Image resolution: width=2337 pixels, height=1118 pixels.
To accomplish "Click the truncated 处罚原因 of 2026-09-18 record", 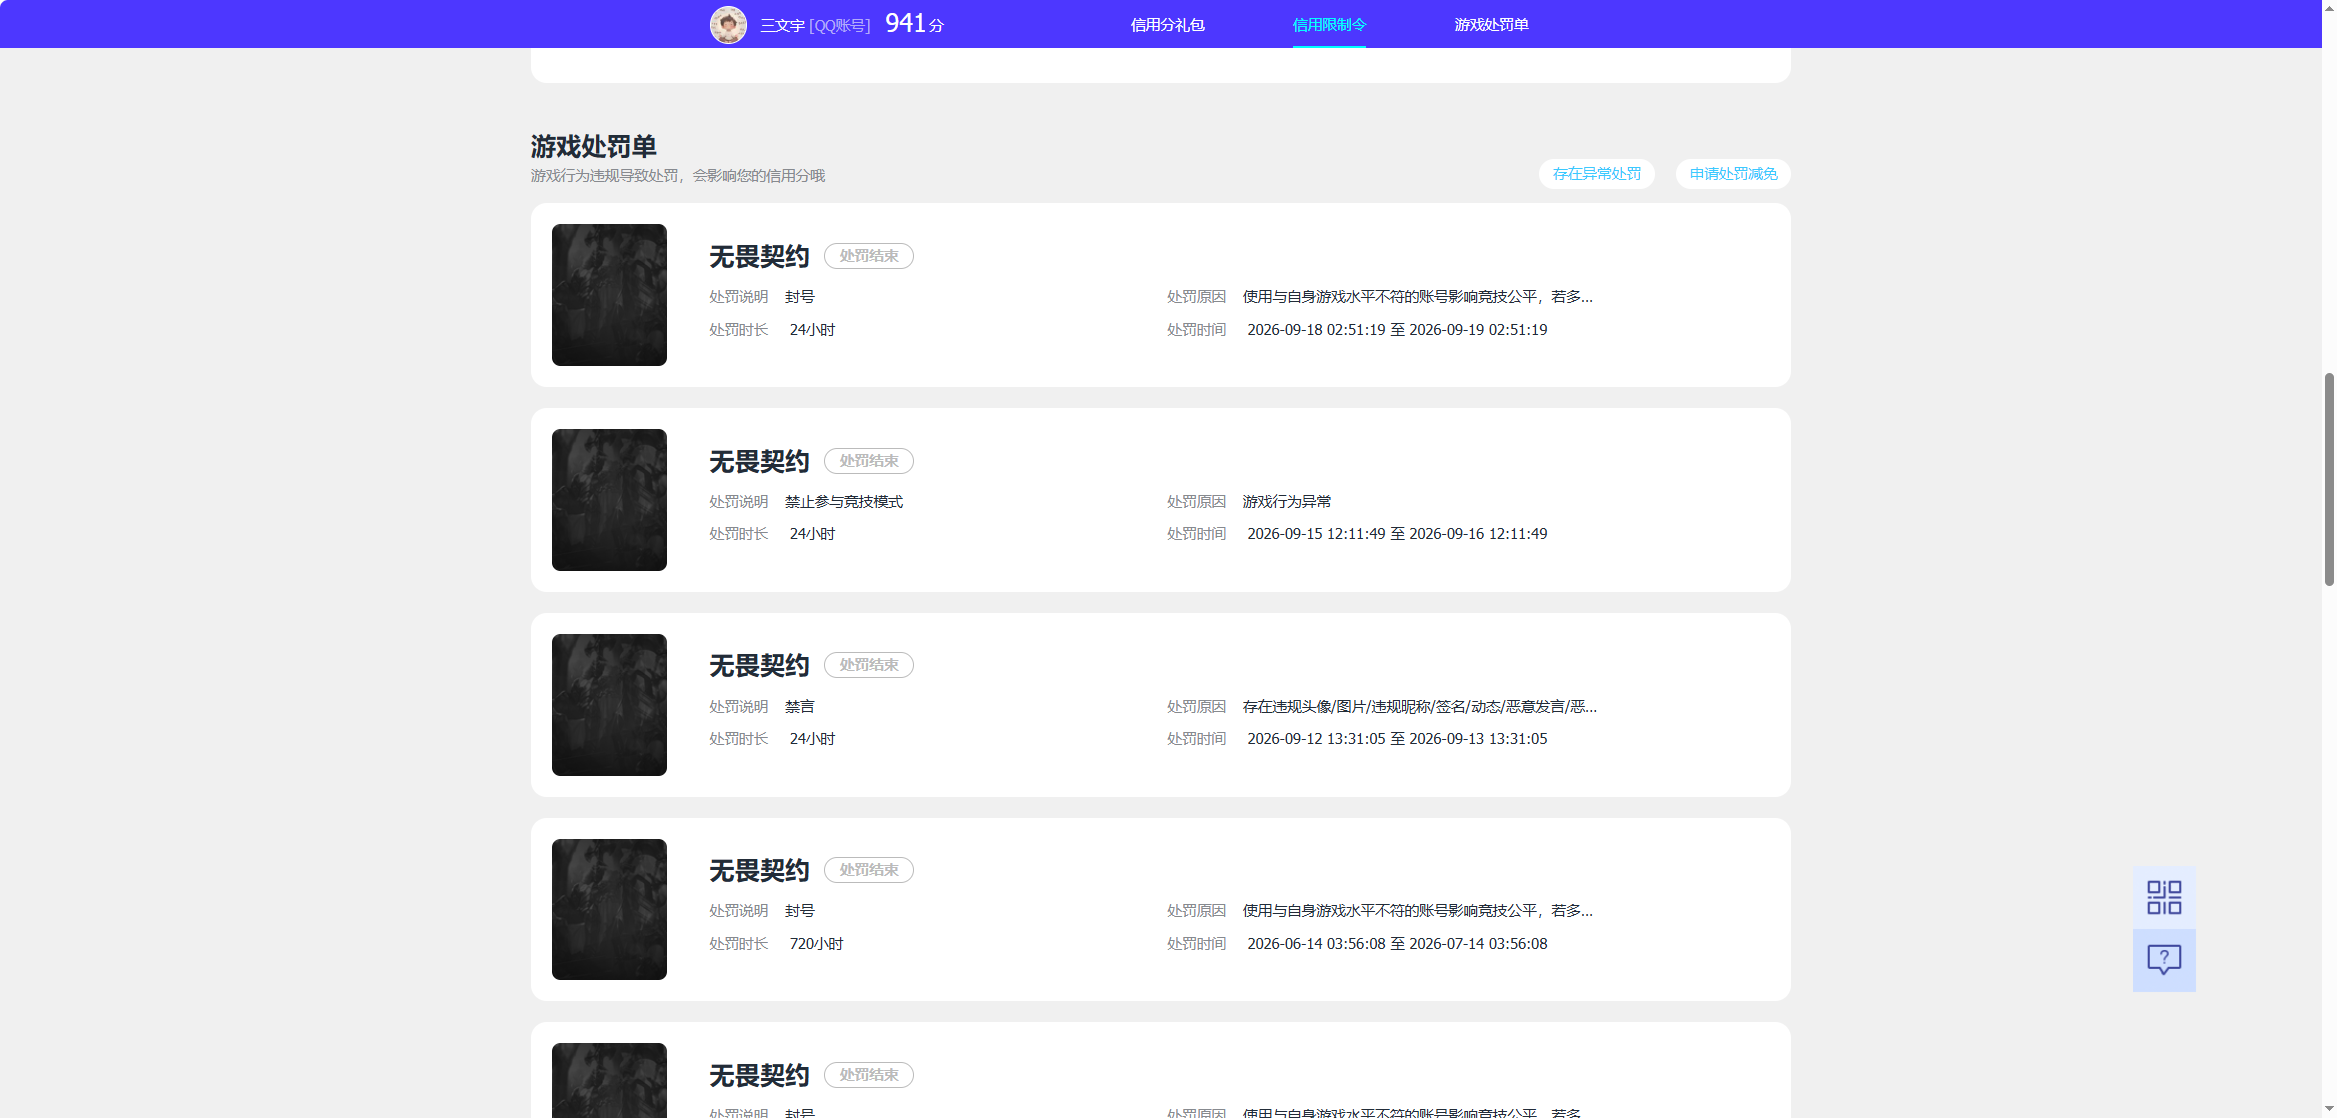I will coord(1417,297).
